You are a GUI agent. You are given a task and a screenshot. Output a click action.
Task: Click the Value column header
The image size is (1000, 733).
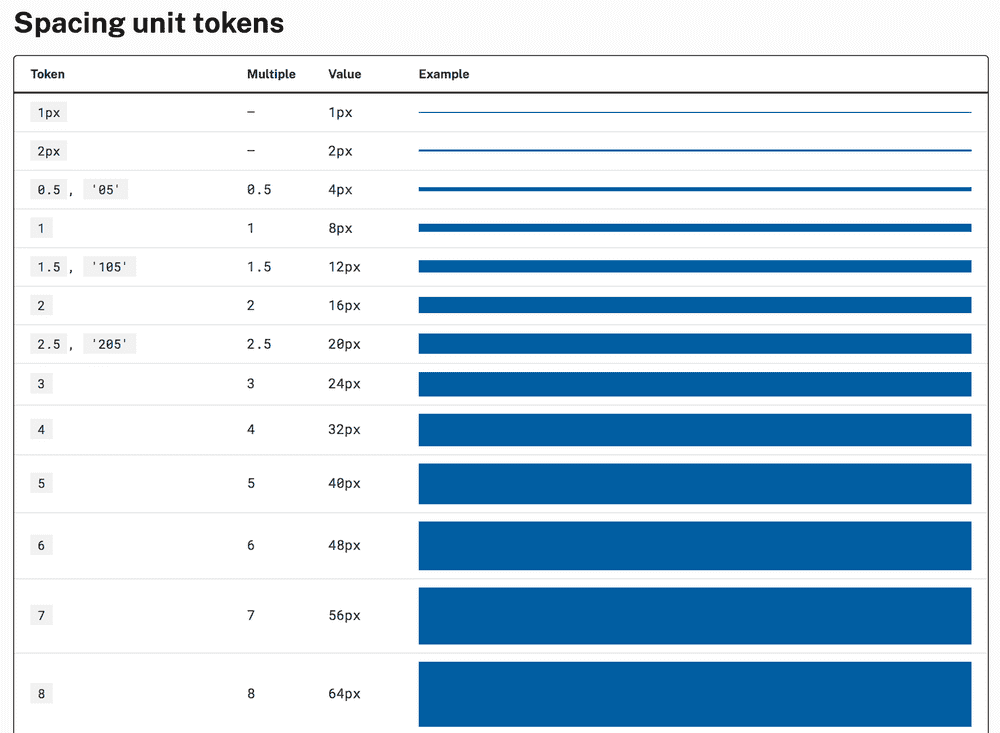point(345,74)
